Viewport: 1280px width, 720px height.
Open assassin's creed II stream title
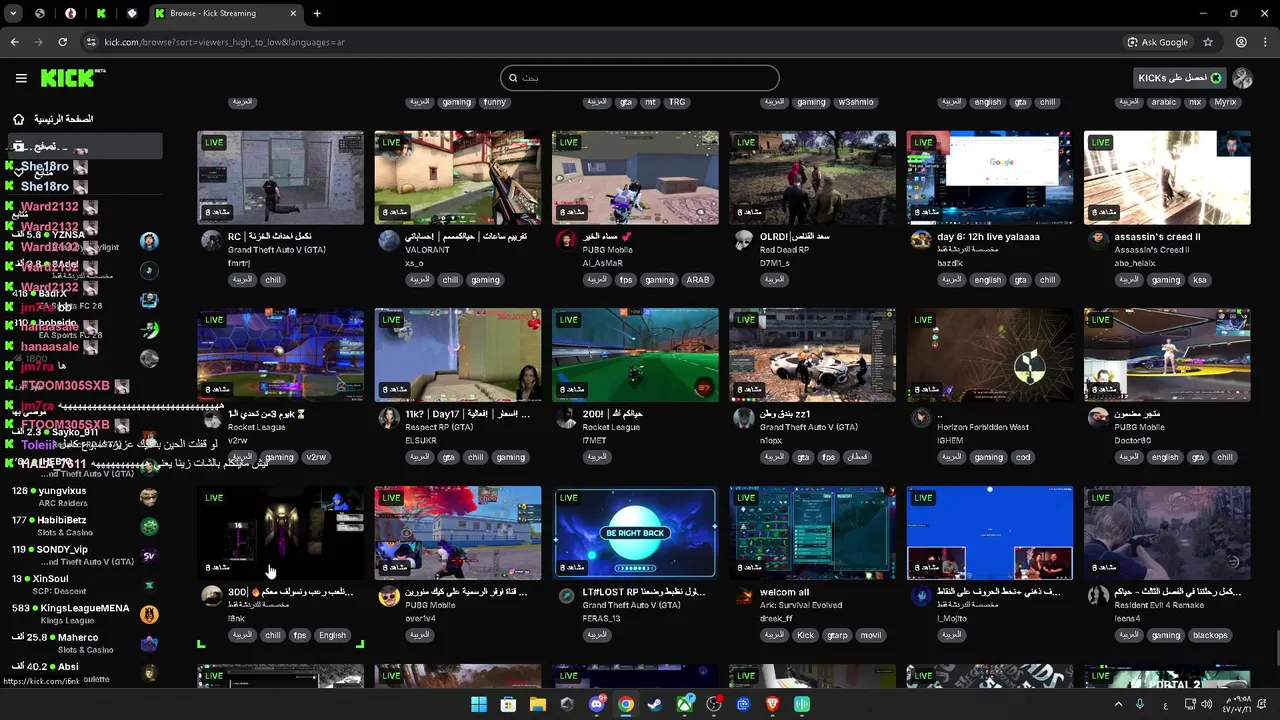pyautogui.click(x=1157, y=237)
